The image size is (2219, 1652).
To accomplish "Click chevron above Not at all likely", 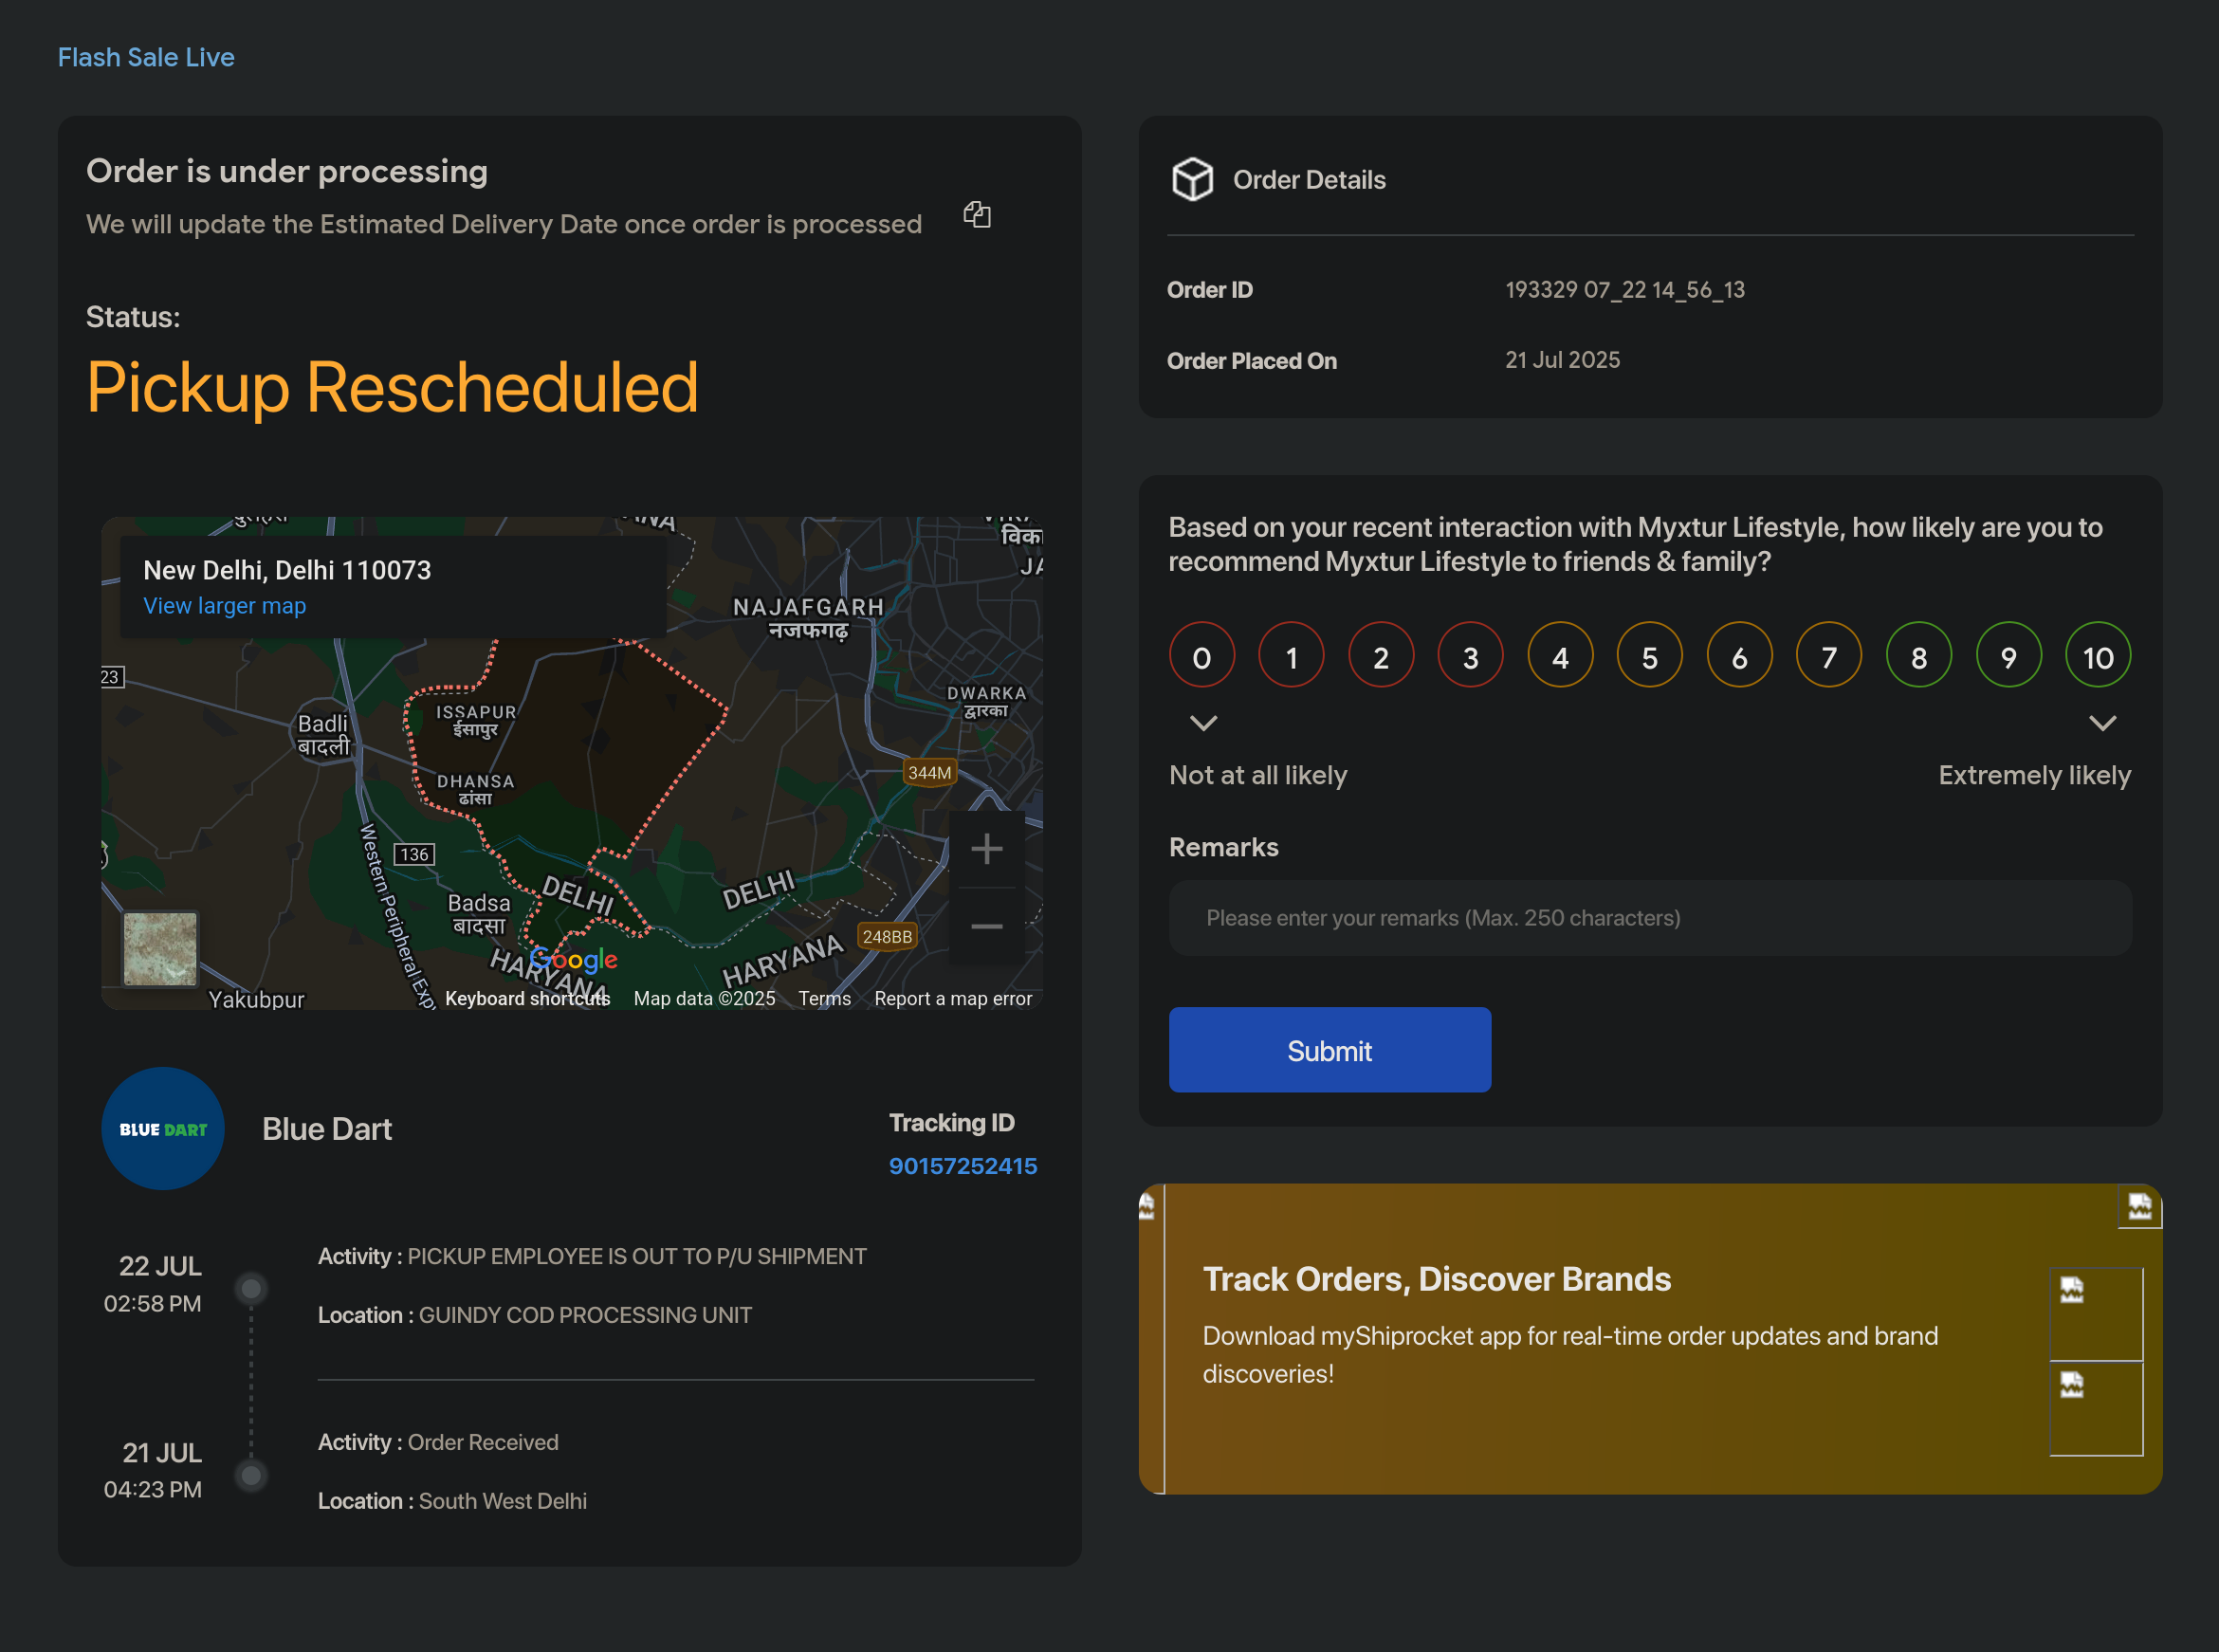I will (x=1203, y=722).
